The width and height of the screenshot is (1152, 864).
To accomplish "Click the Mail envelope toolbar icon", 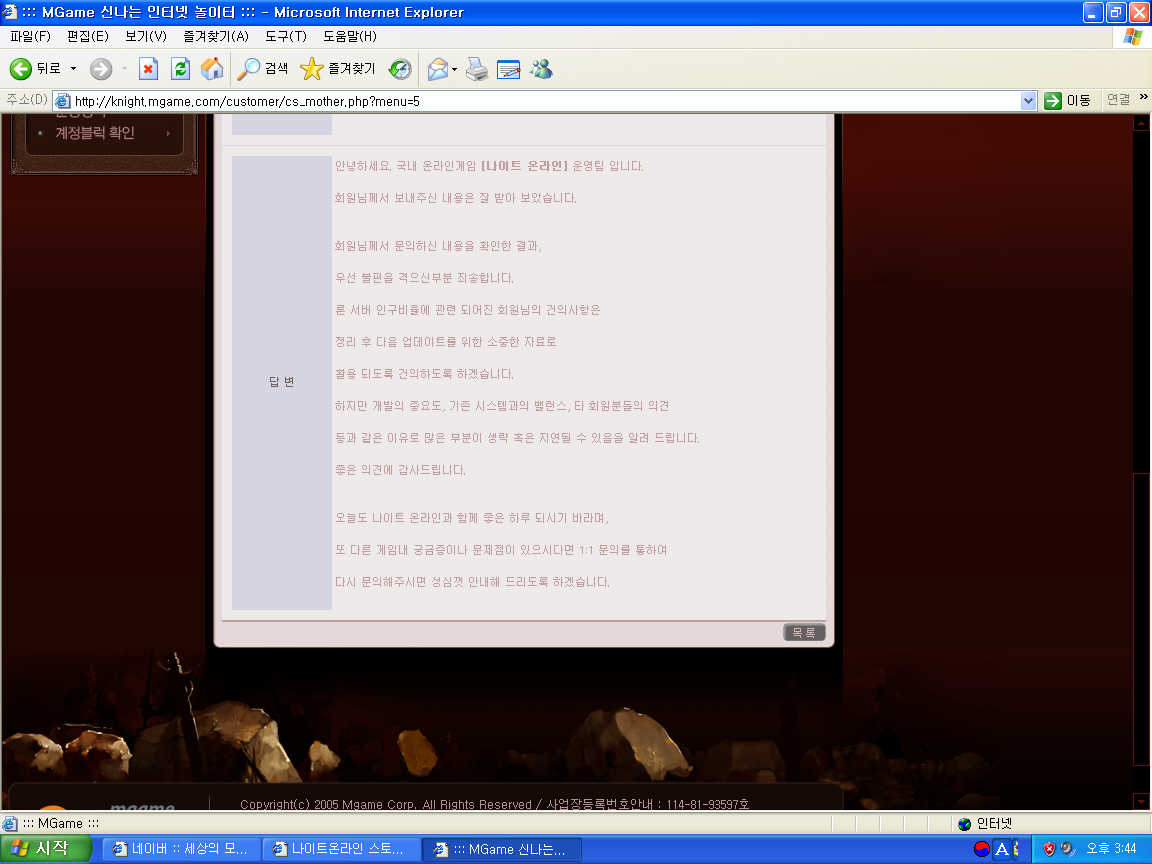I will [438, 69].
